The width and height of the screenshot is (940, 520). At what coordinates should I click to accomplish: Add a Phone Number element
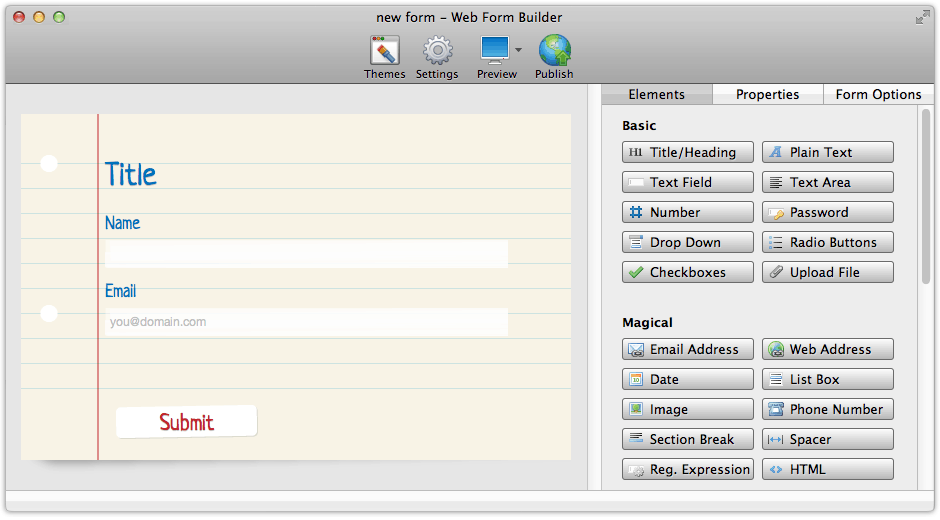828,409
